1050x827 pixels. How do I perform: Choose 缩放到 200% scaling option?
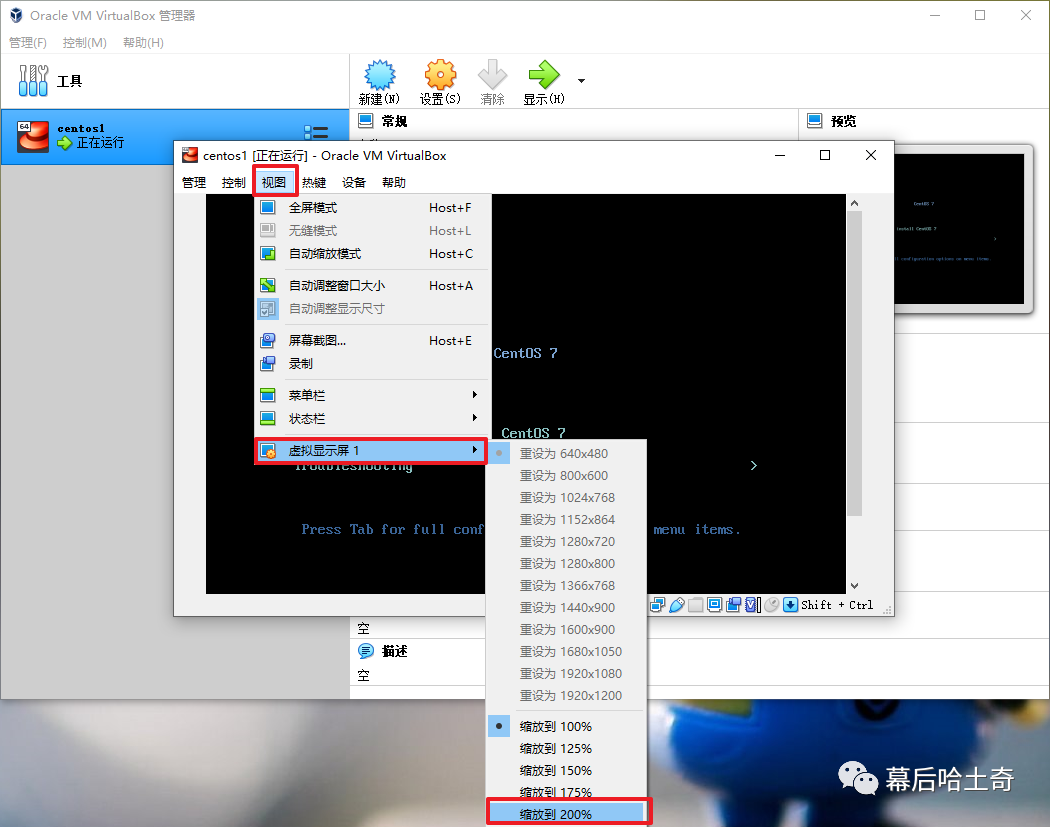tap(555, 814)
